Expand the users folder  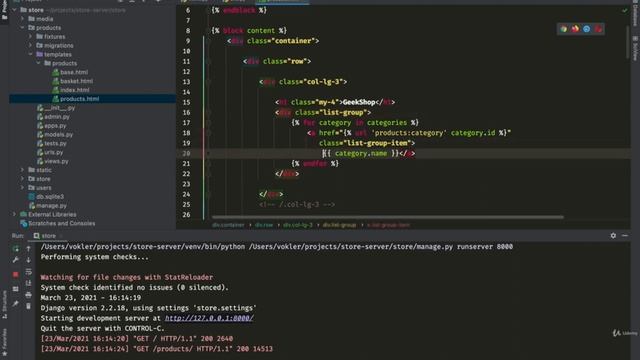(x=22, y=188)
